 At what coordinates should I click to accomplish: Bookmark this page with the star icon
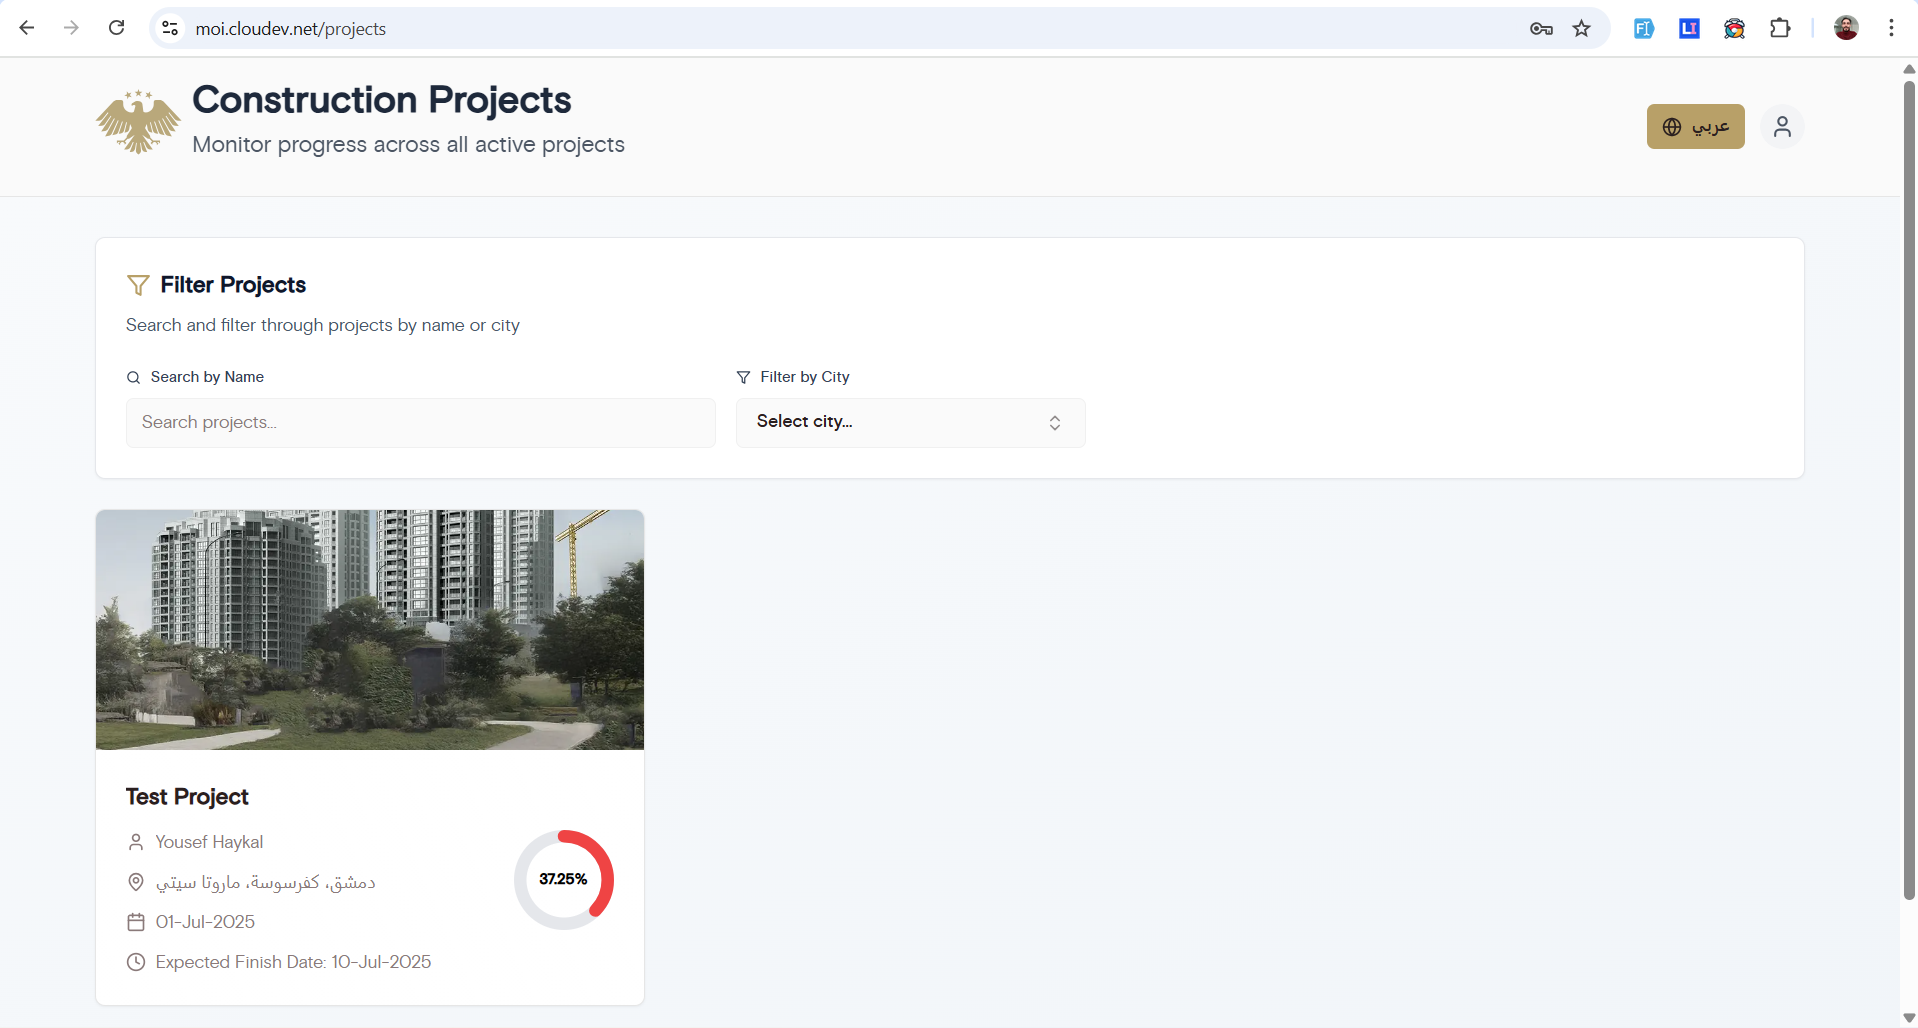point(1581,28)
